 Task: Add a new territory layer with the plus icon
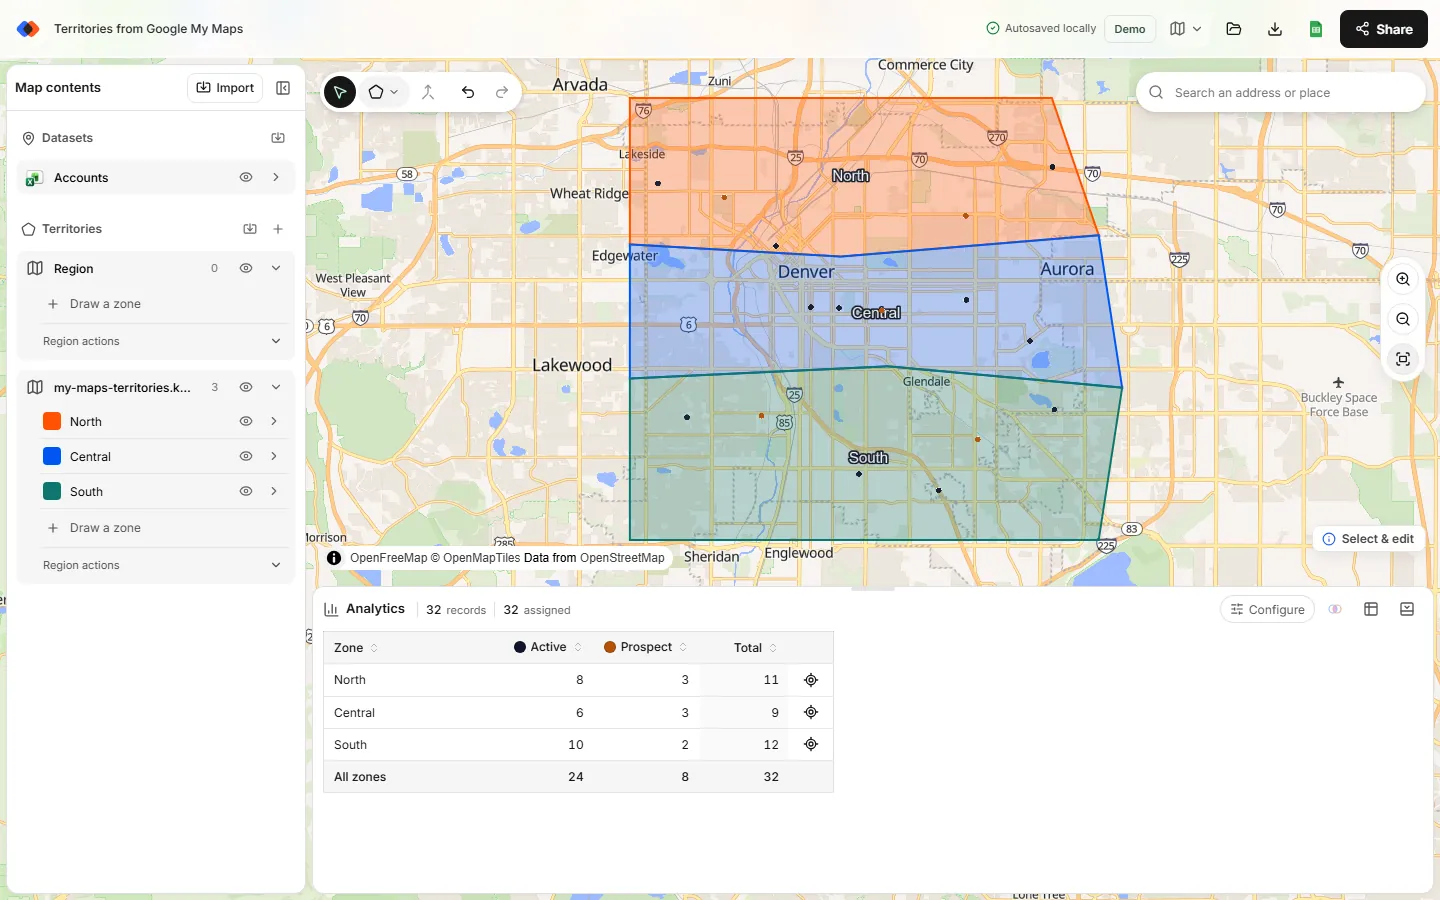tap(278, 229)
